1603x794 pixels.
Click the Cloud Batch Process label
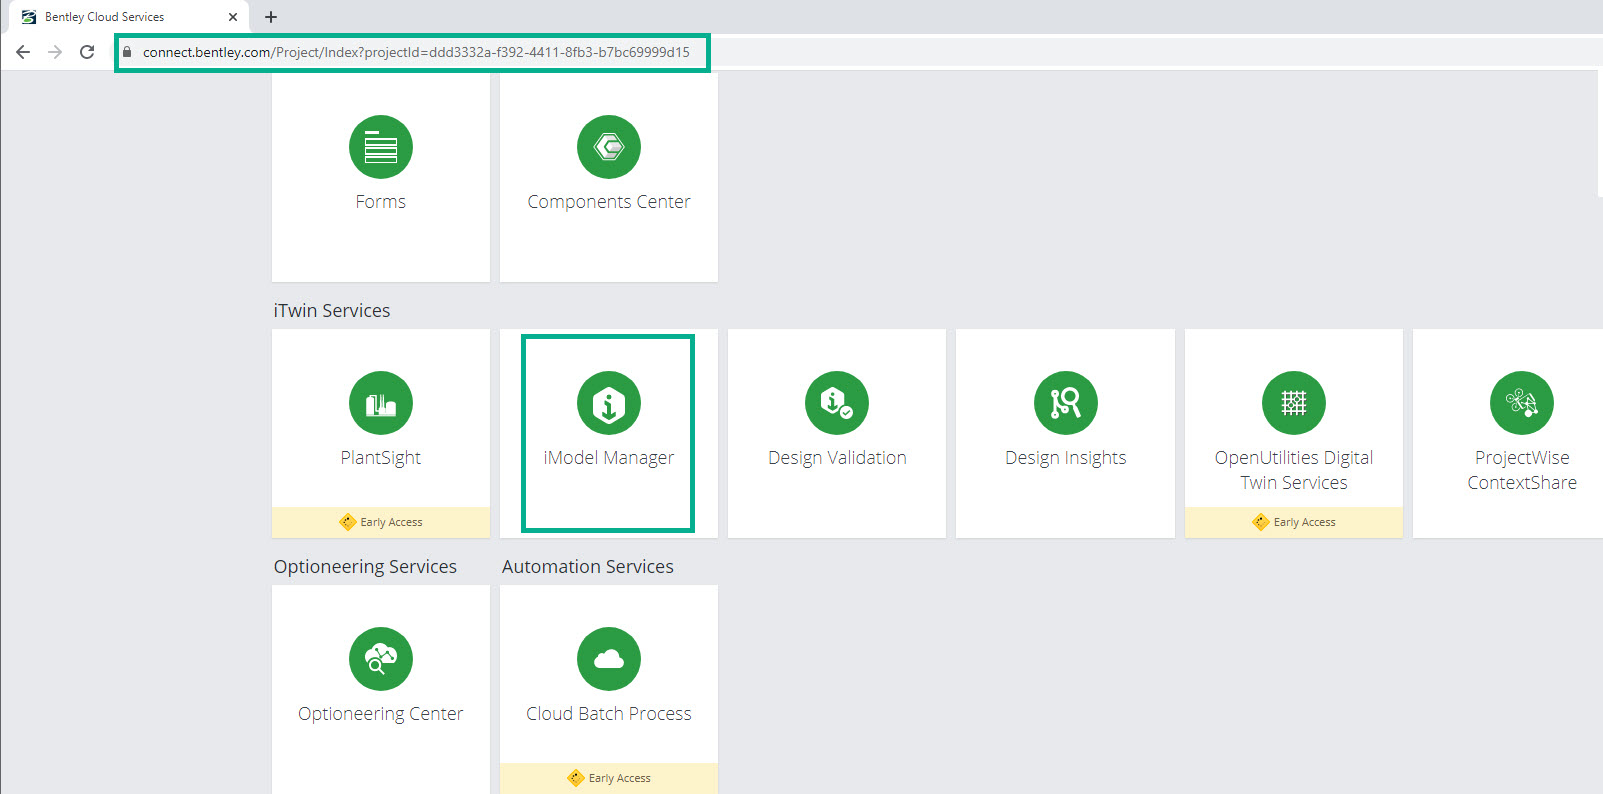pyautogui.click(x=609, y=714)
